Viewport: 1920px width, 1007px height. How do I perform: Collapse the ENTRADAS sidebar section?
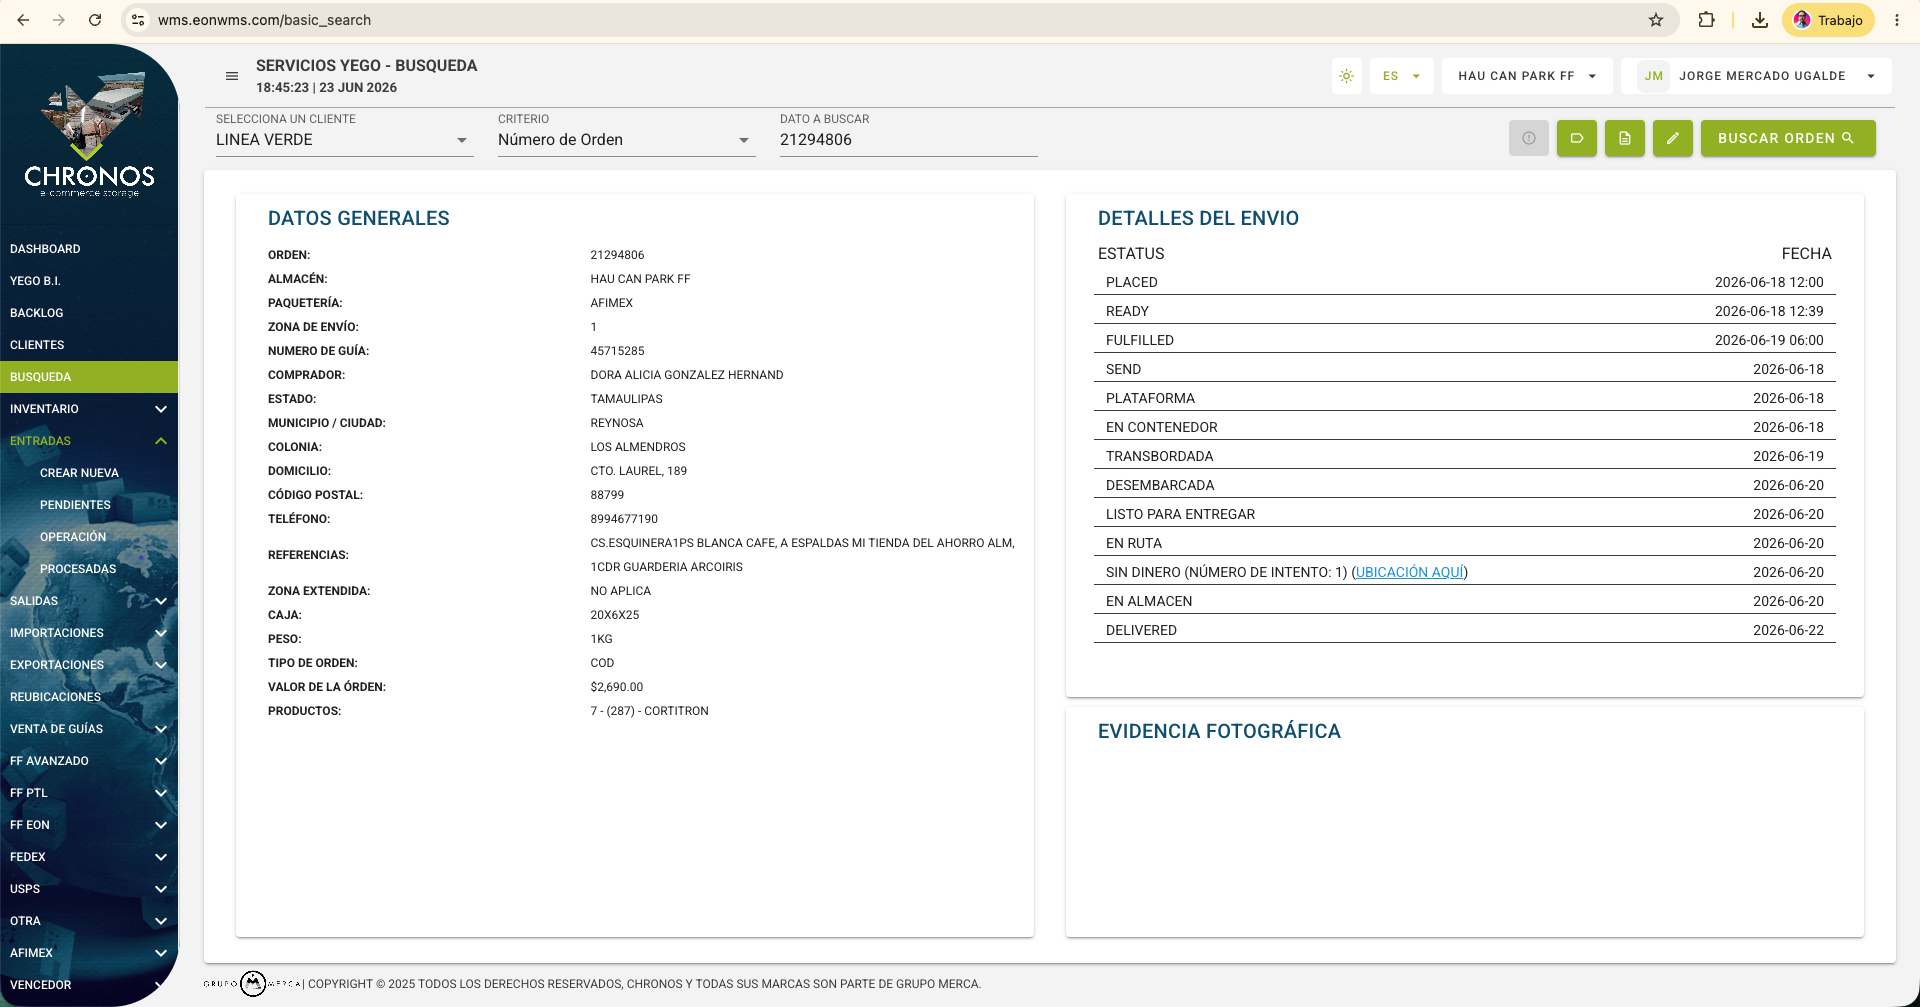pyautogui.click(x=89, y=441)
